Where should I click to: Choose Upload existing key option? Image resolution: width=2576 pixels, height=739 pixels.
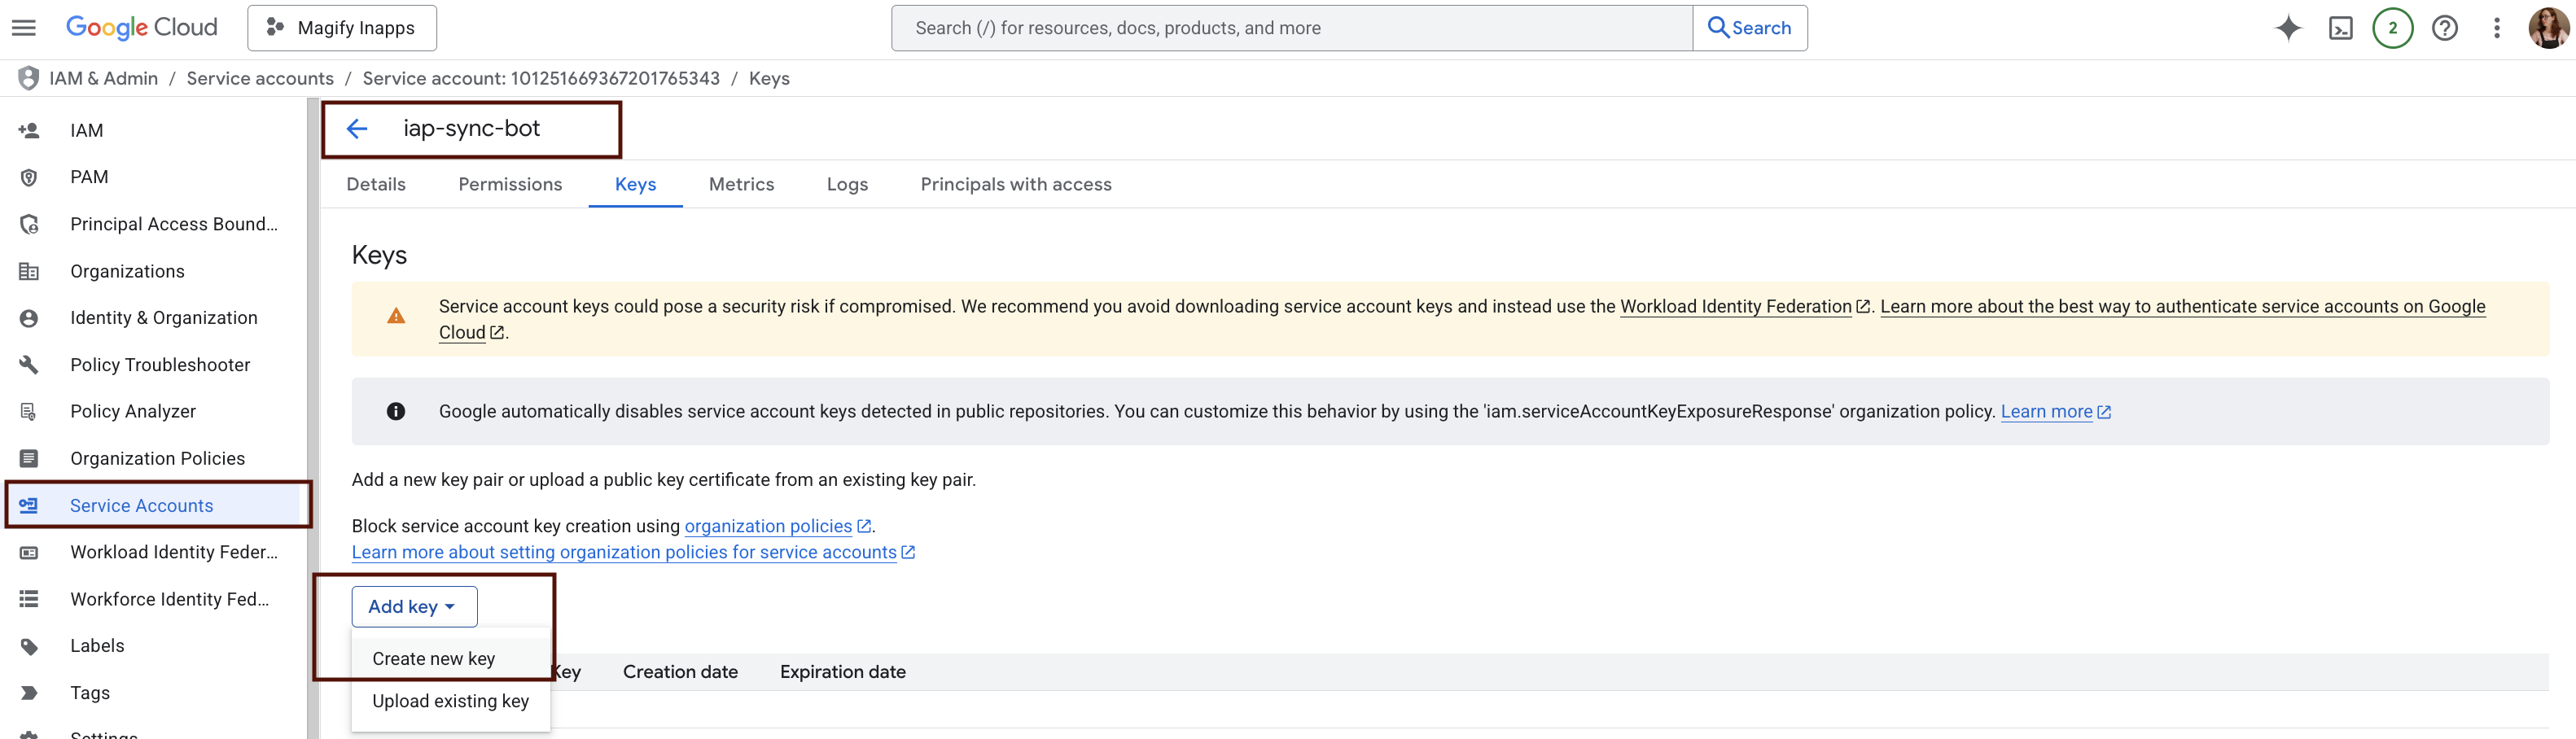tap(450, 701)
